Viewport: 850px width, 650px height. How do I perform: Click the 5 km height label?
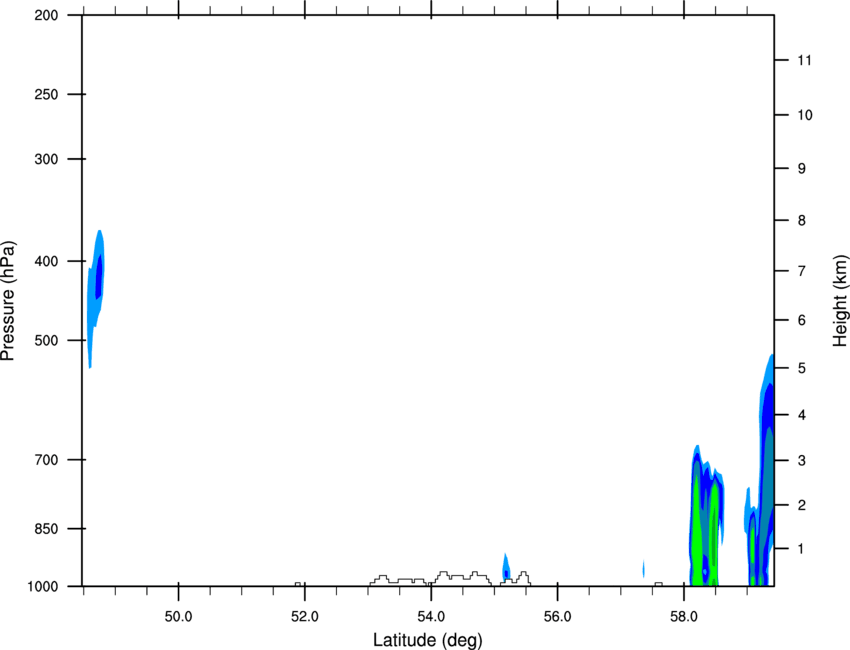tap(802, 368)
